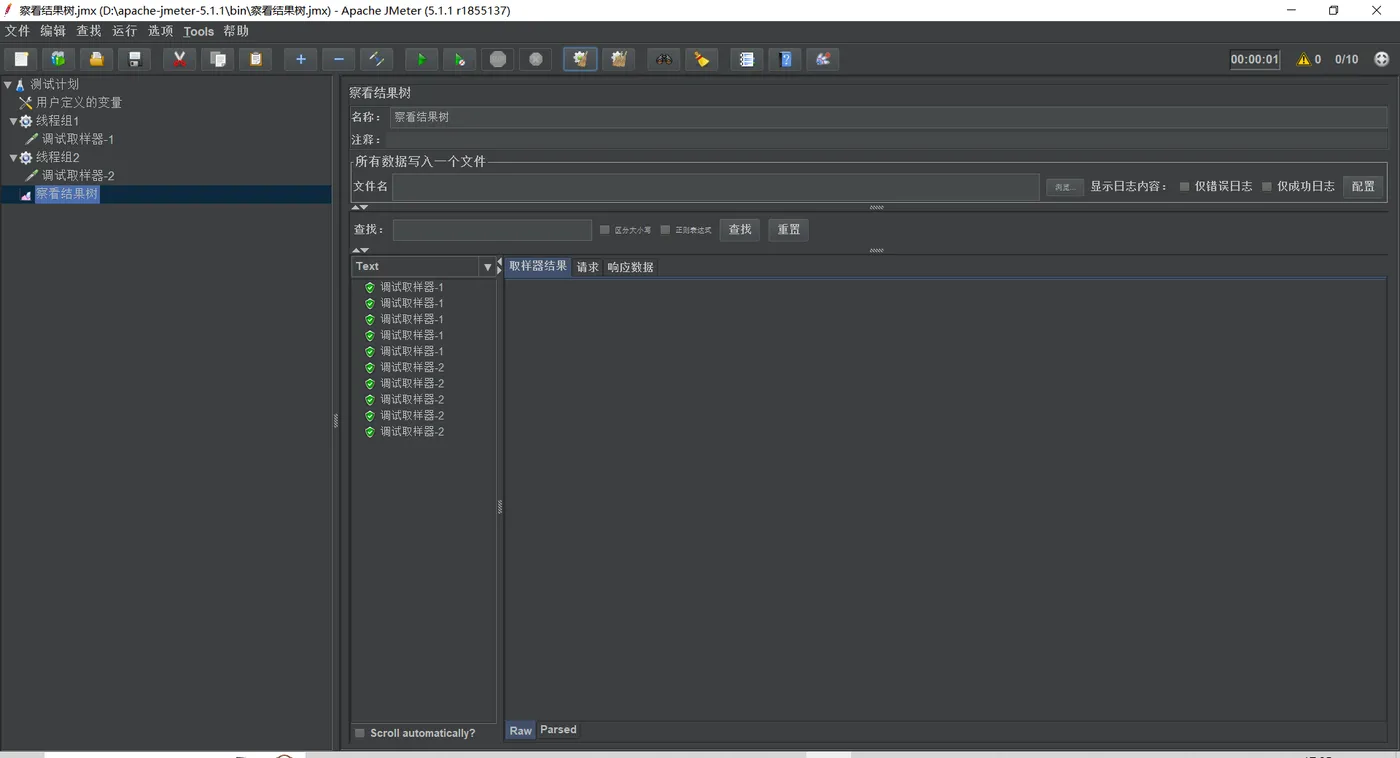Collapse the 线程组1 node arrow
1400x758 pixels.
(x=14, y=121)
